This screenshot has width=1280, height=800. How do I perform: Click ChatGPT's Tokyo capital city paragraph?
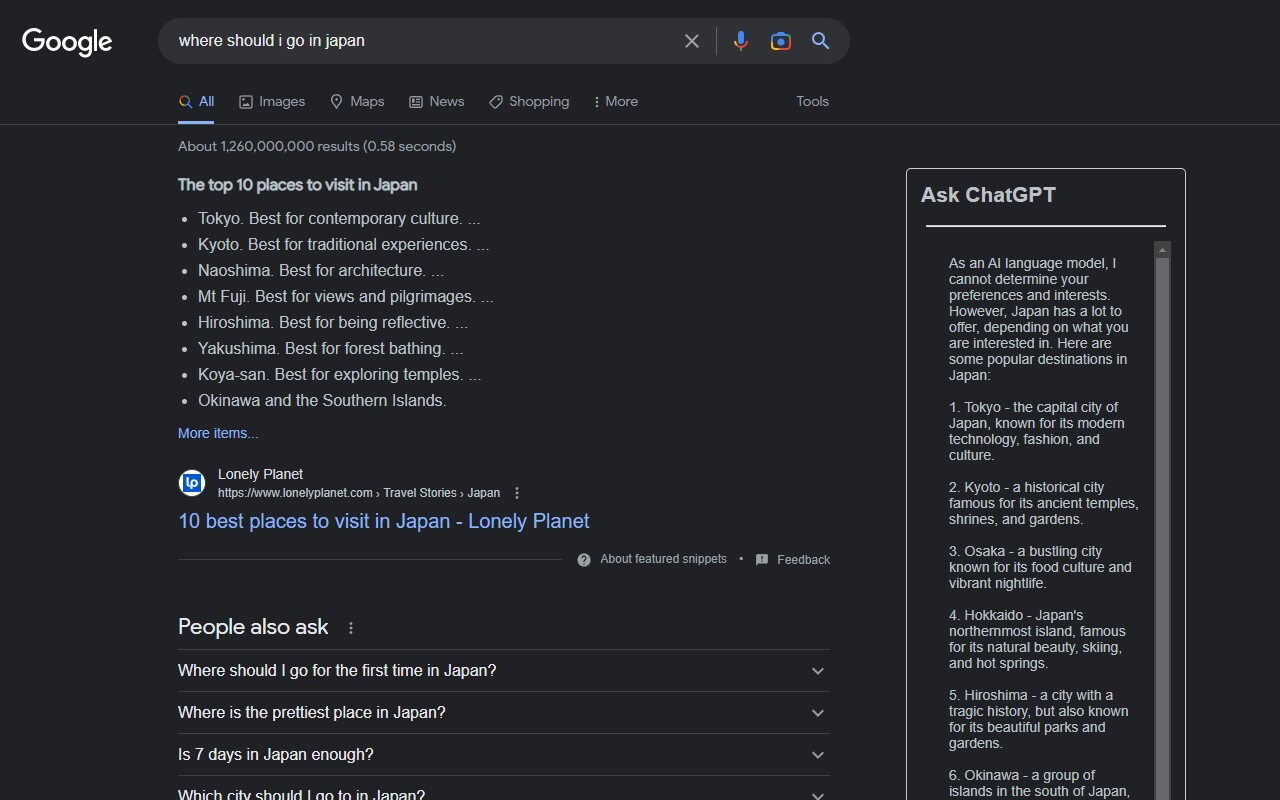1036,431
